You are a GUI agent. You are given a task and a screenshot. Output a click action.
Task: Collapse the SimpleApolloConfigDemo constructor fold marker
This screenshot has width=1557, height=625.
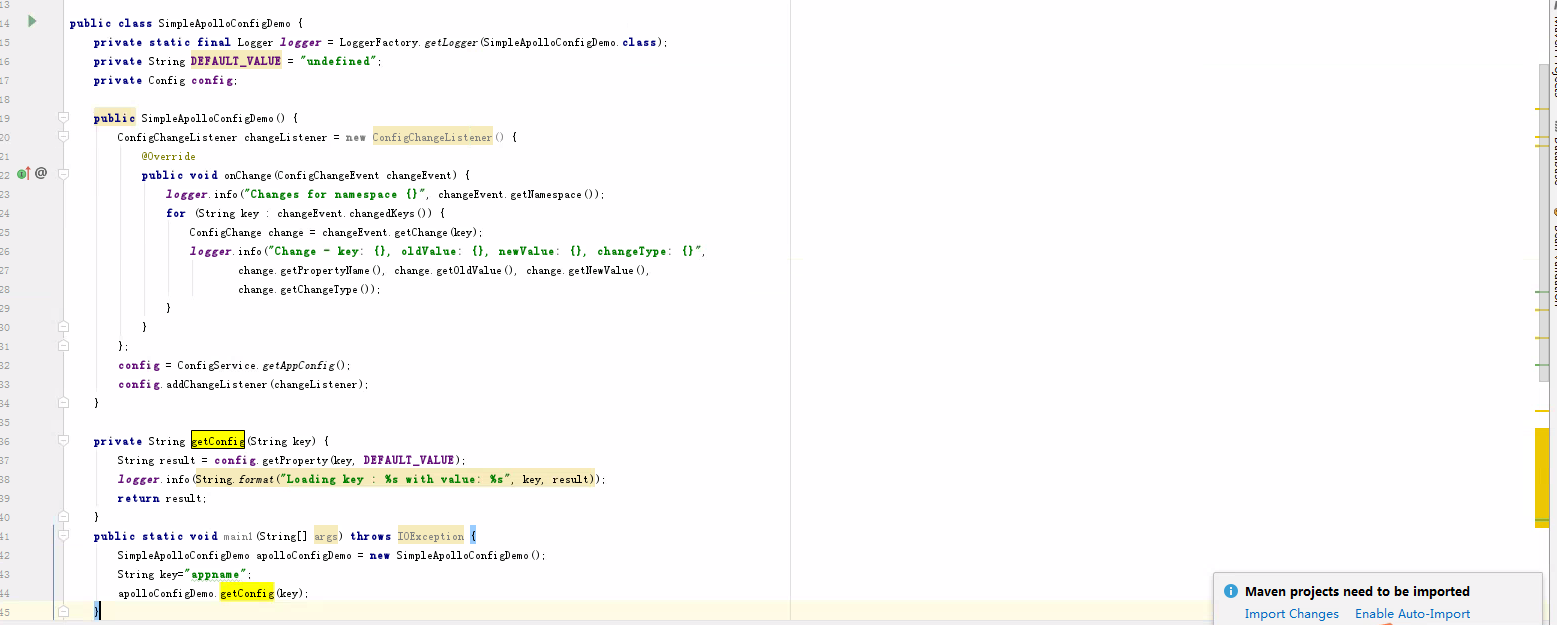[x=63, y=117]
